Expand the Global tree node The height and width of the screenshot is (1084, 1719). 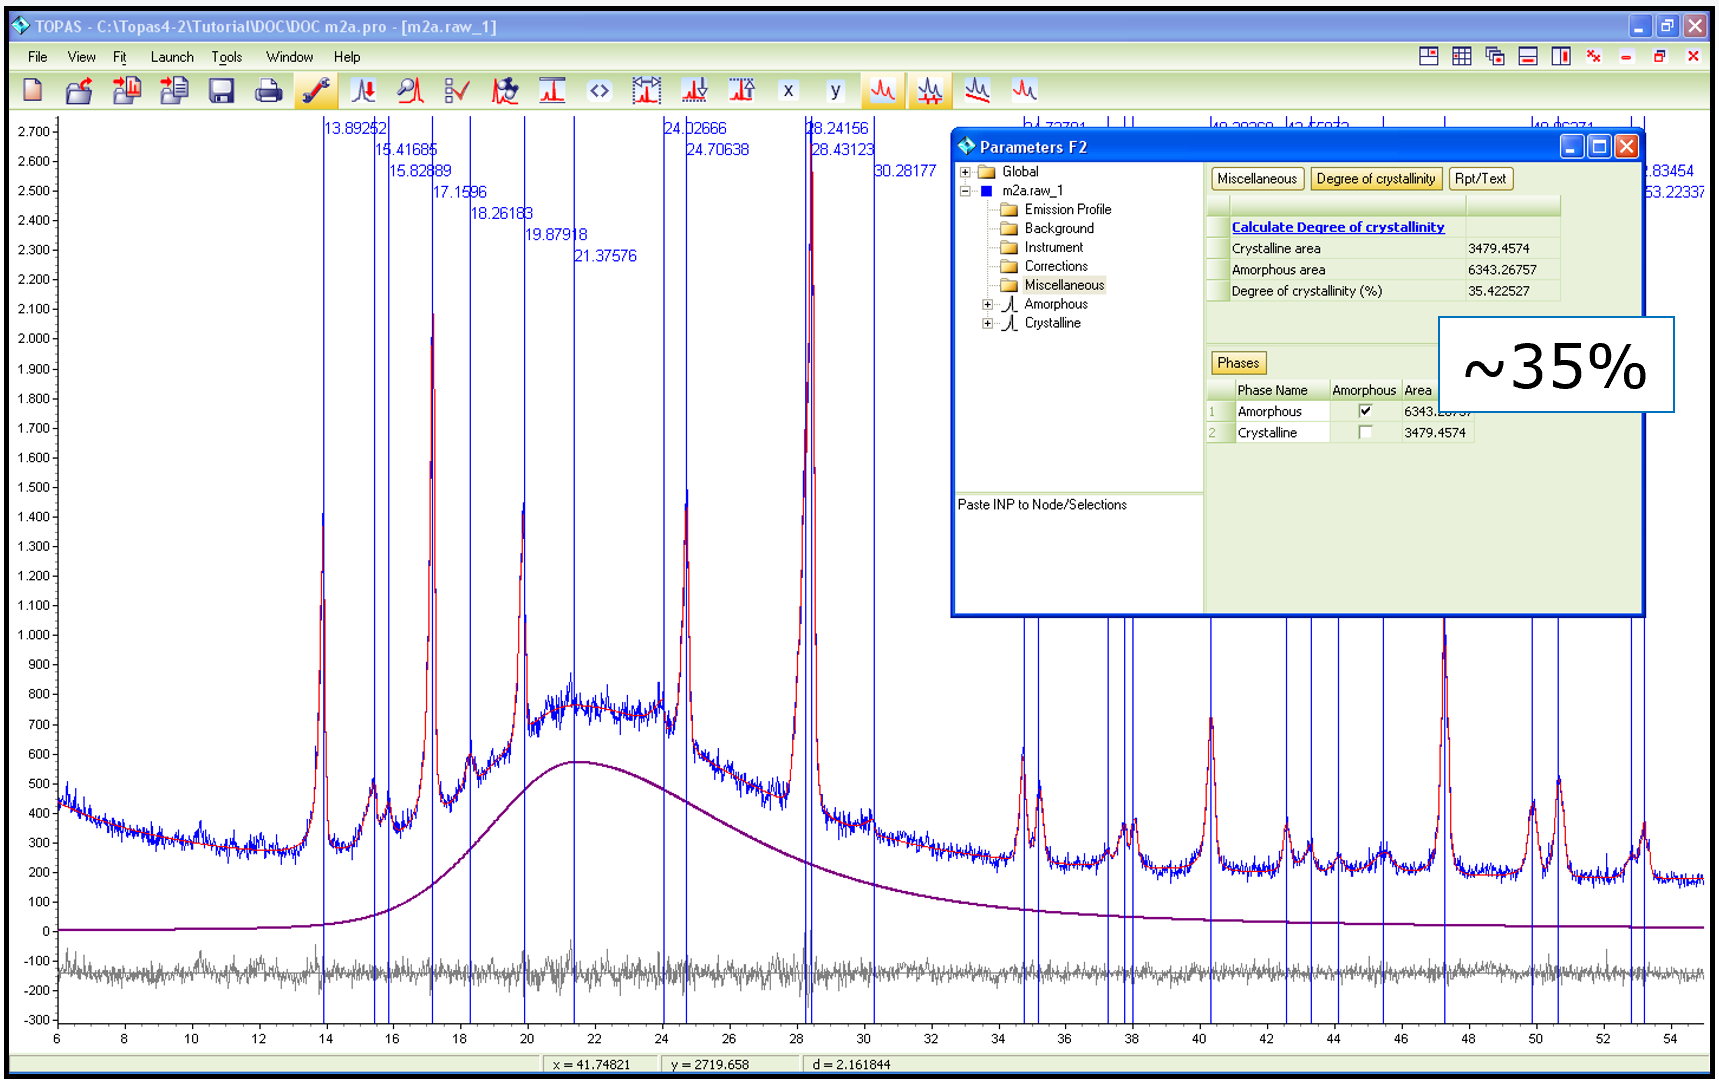pos(966,172)
